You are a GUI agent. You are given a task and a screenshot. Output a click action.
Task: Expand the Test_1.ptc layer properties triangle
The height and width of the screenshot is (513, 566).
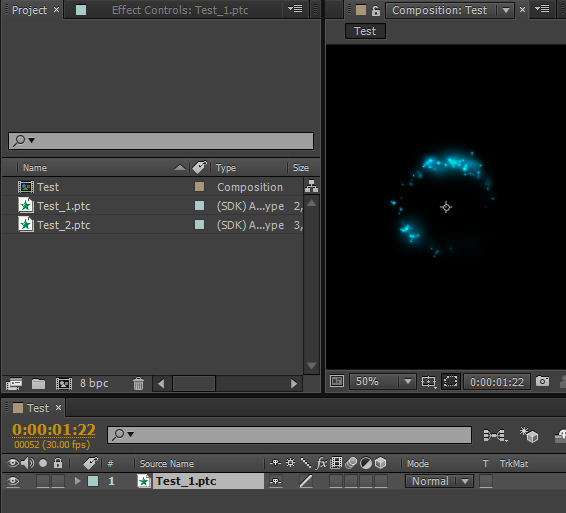tap(77, 481)
